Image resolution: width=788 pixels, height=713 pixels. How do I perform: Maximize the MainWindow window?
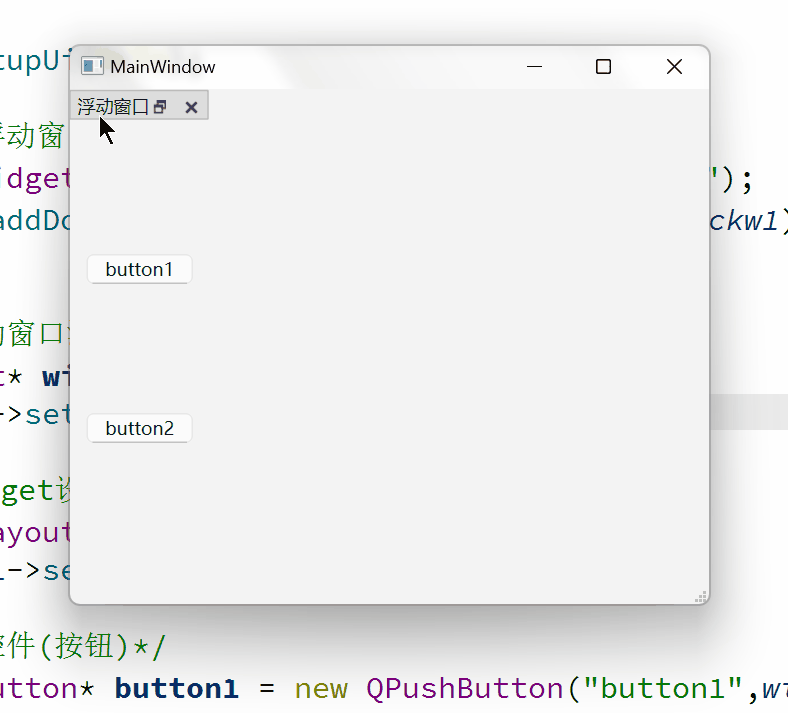click(x=603, y=66)
